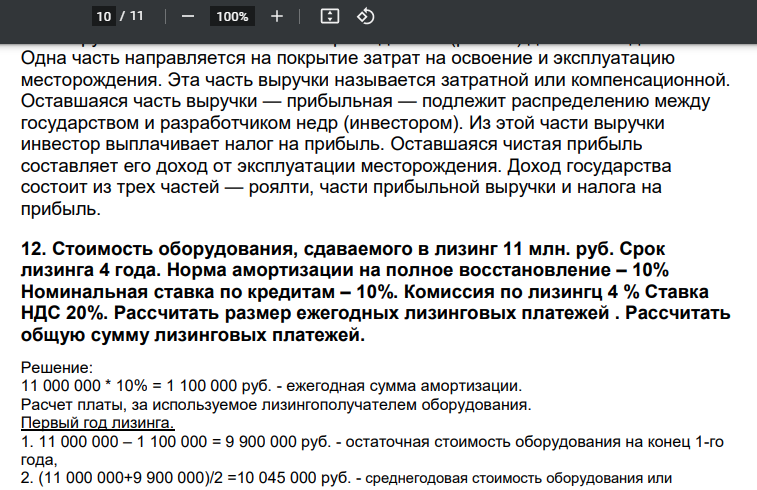
Task: Click the bold "общую сумму лизинговых платежей." line
Action: [193, 335]
